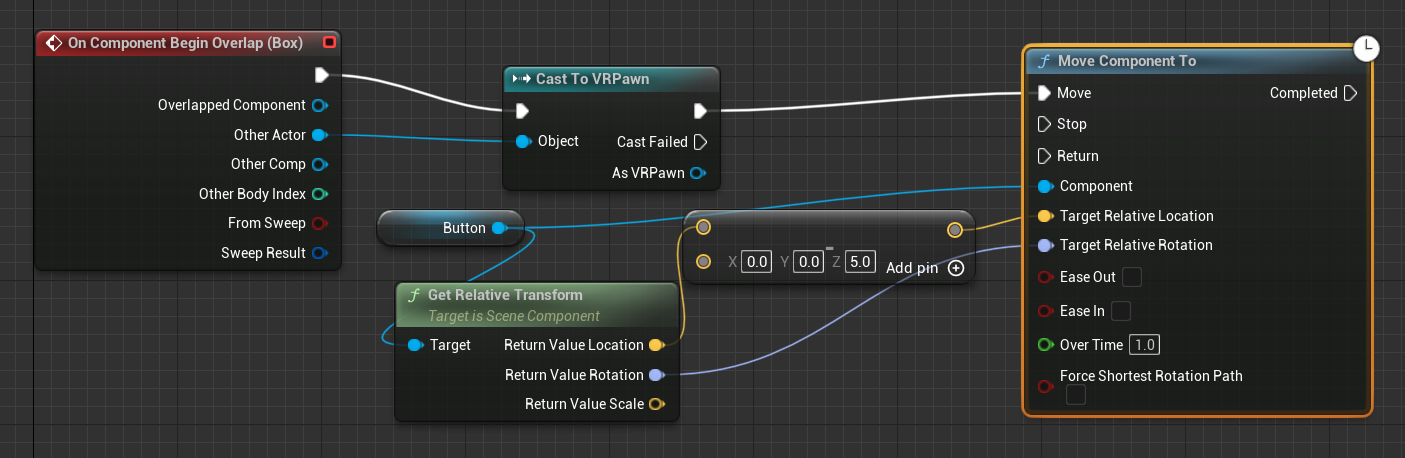Click the X value field on add node

(757, 262)
